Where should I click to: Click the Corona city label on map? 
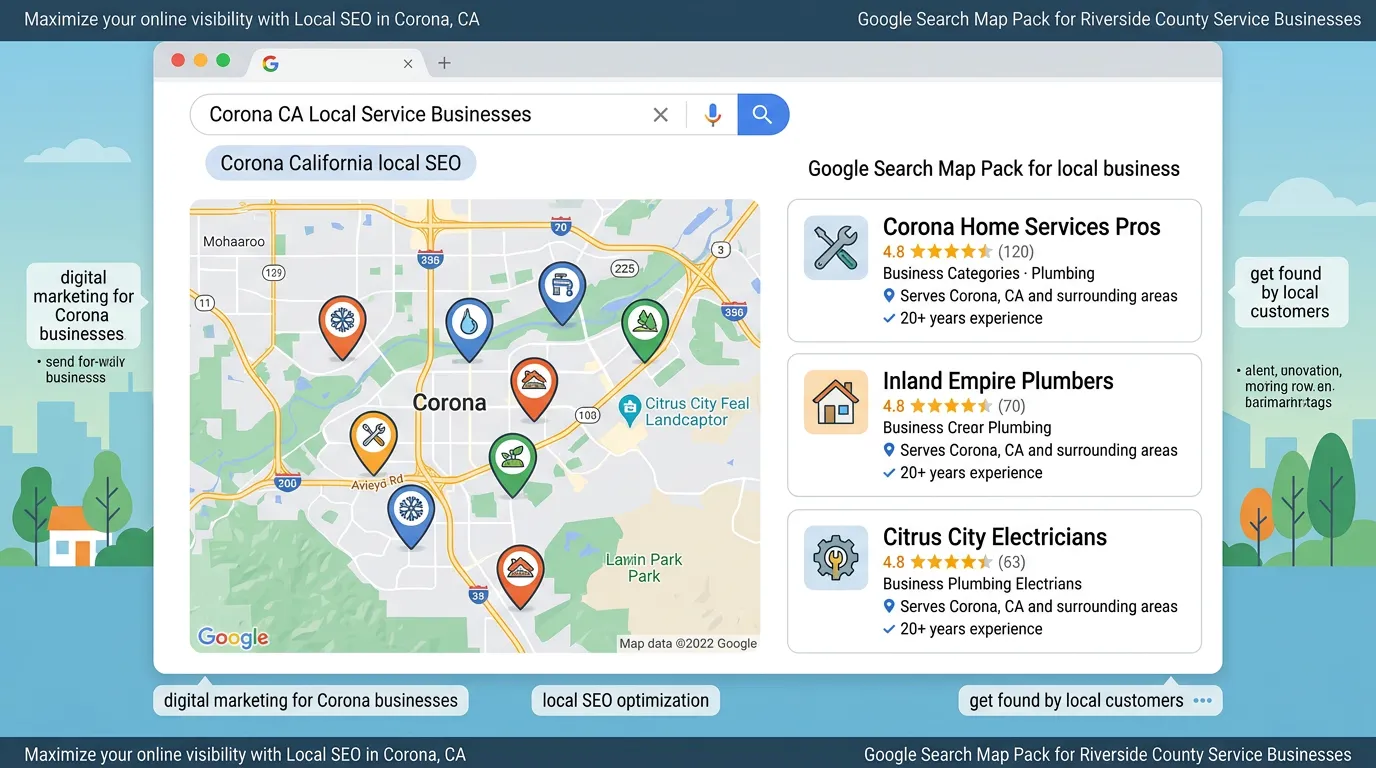click(450, 403)
